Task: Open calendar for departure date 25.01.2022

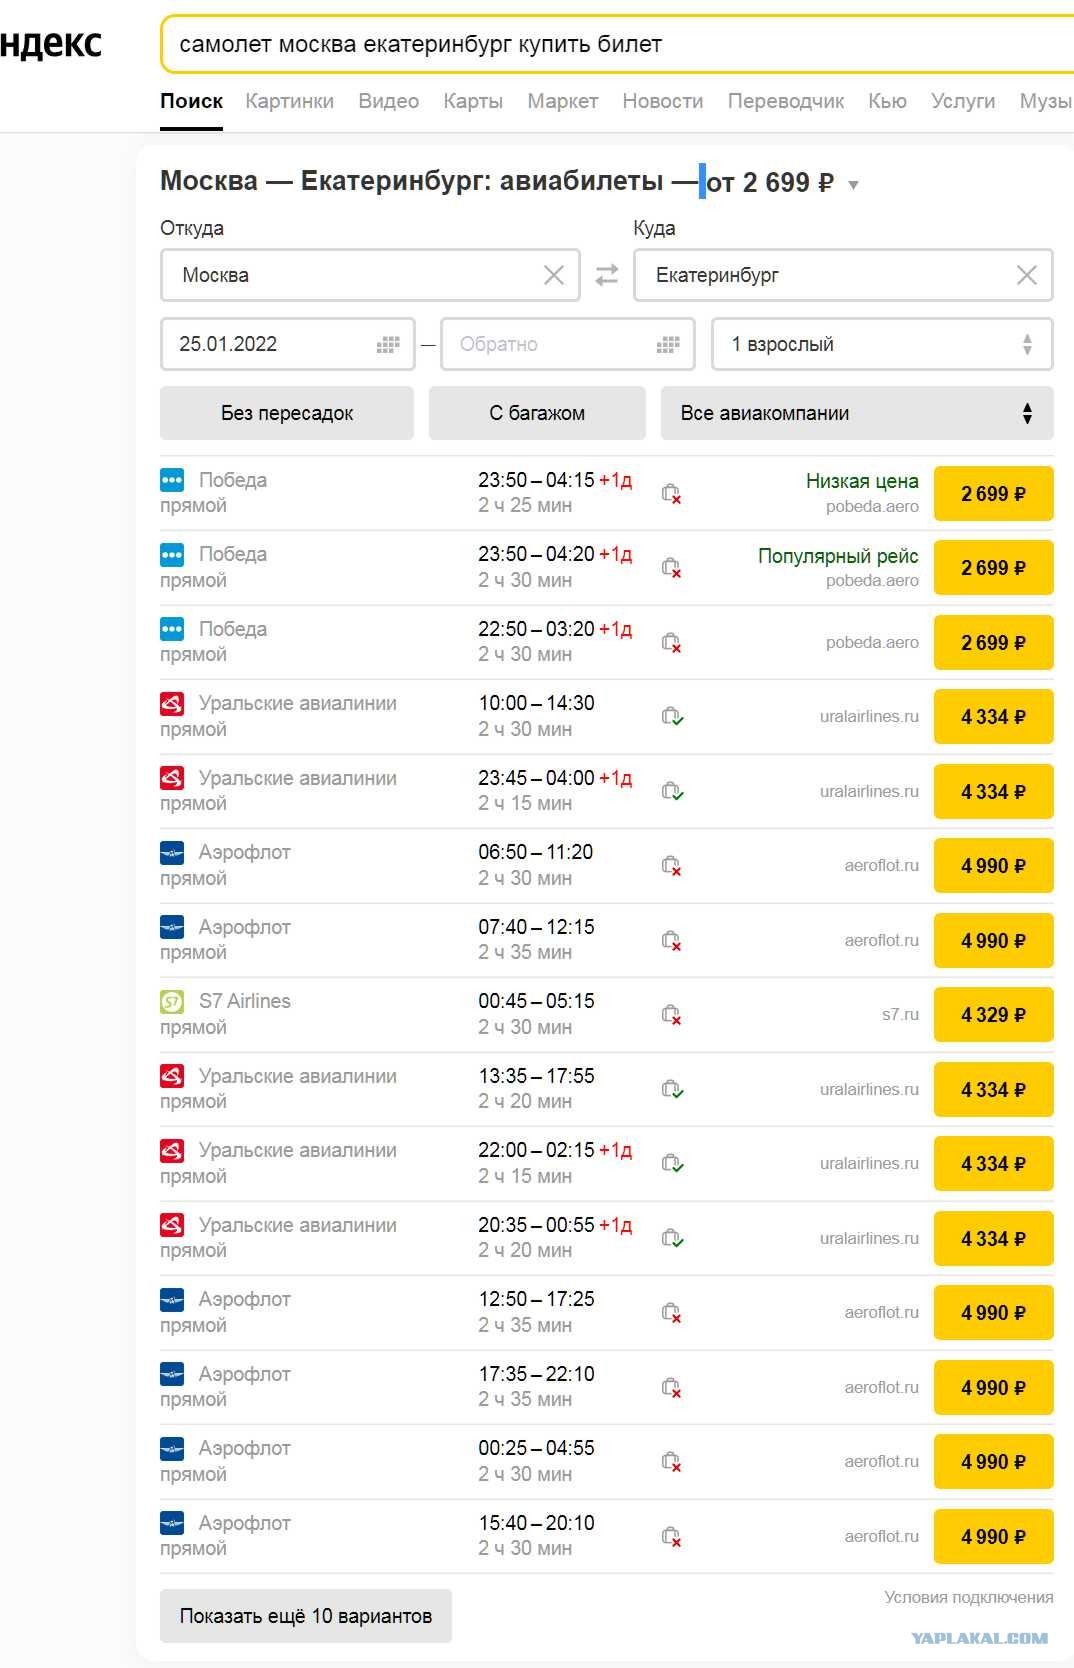Action: (x=388, y=345)
